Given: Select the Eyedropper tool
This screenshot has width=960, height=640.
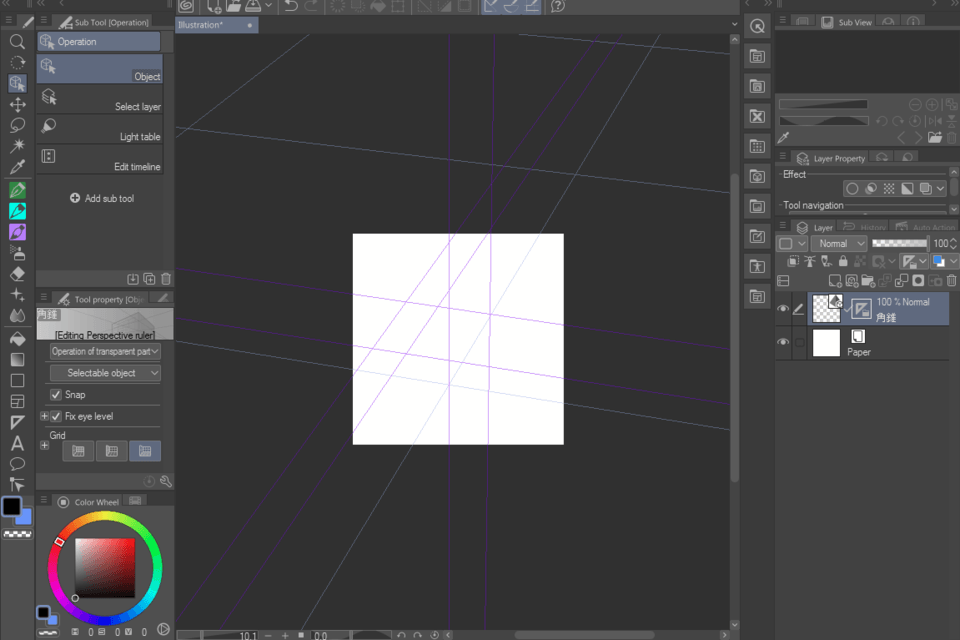Looking at the screenshot, I should click(x=17, y=167).
